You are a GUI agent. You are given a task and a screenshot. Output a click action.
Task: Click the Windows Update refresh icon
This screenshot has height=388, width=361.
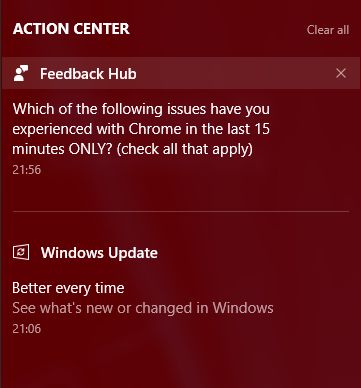pyautogui.click(x=21, y=252)
